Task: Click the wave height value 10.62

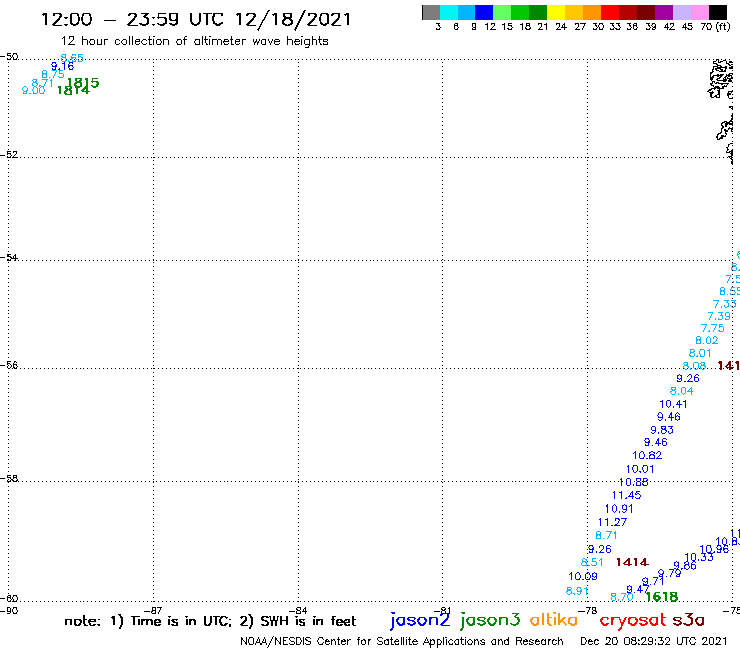Action: tap(647, 456)
